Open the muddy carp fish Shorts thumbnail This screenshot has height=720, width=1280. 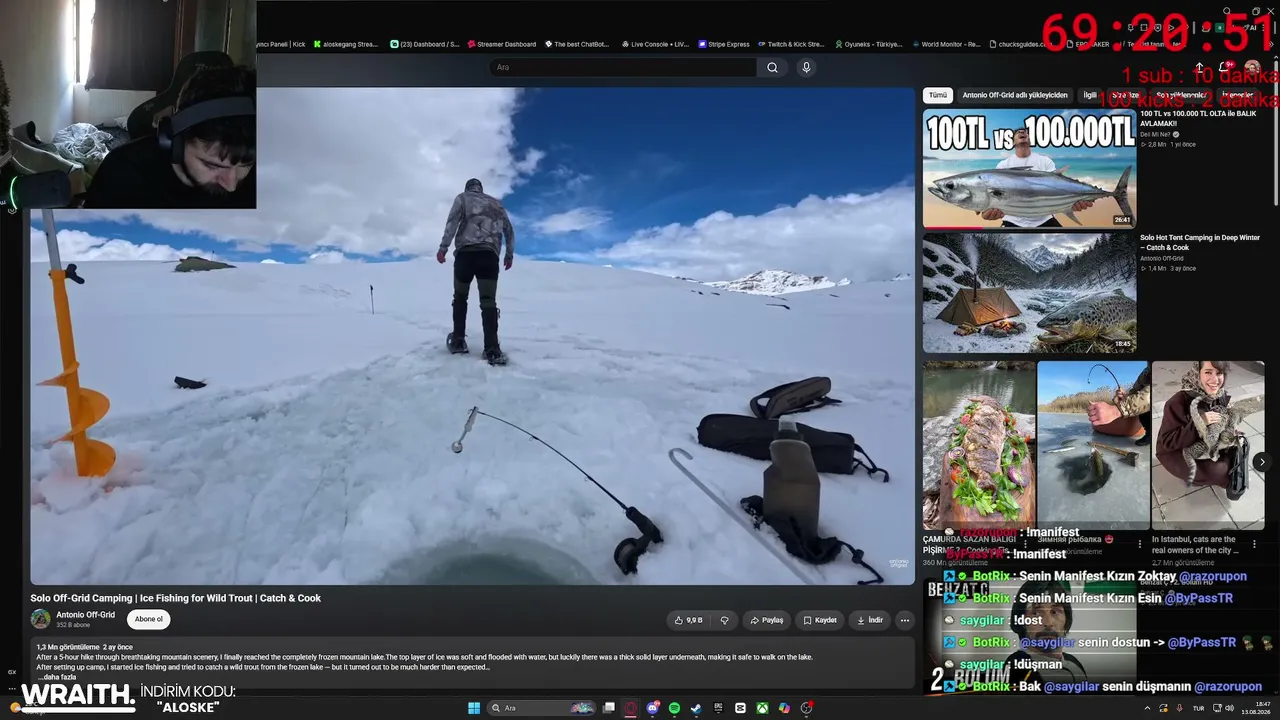(979, 445)
